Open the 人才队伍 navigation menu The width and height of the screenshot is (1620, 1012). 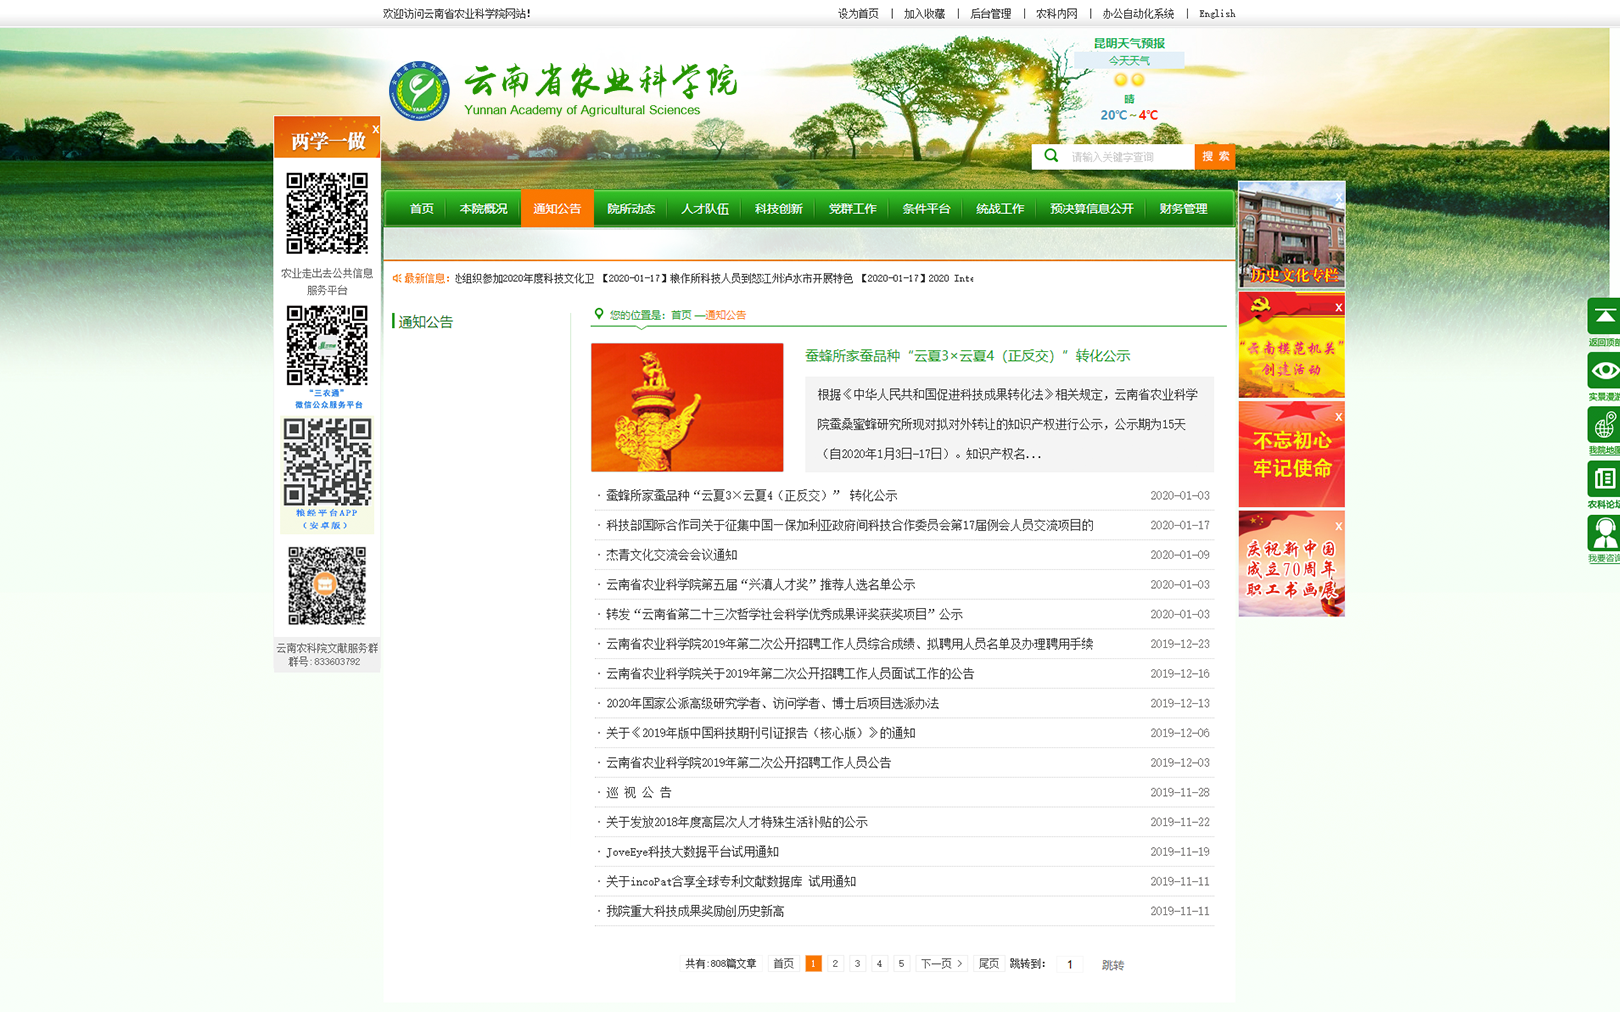tap(704, 209)
